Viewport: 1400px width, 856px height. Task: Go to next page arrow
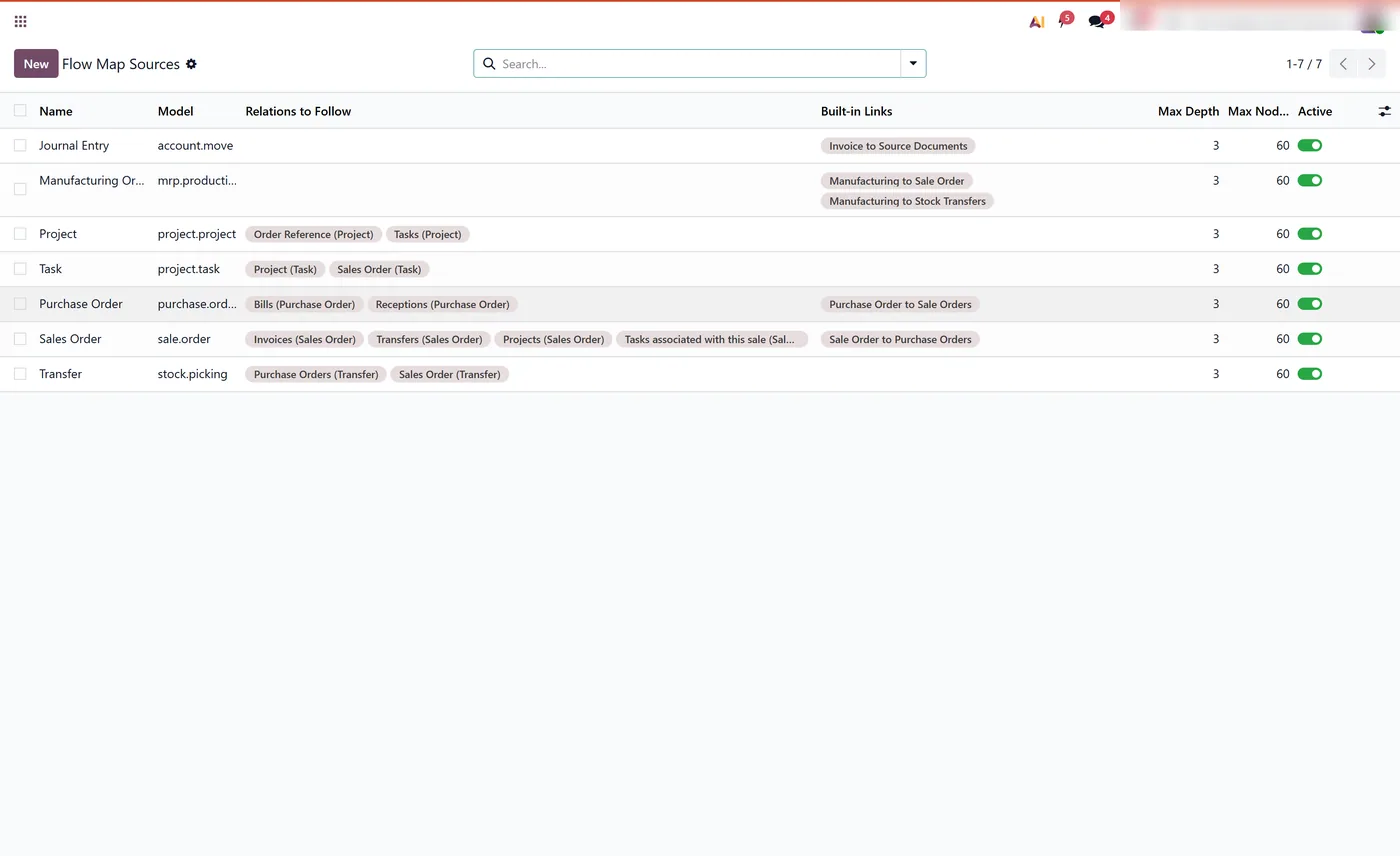(x=1371, y=64)
